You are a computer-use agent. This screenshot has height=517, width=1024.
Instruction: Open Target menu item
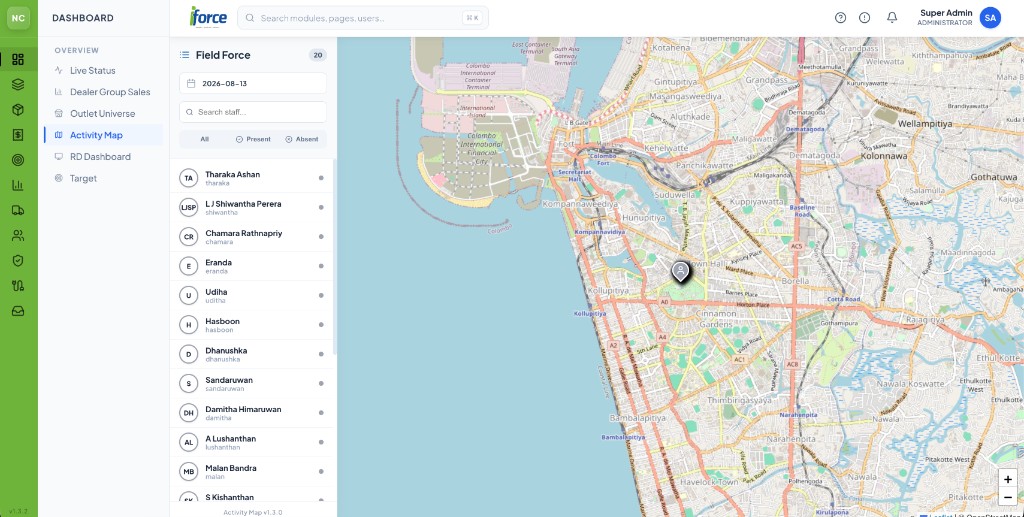click(x=103, y=178)
